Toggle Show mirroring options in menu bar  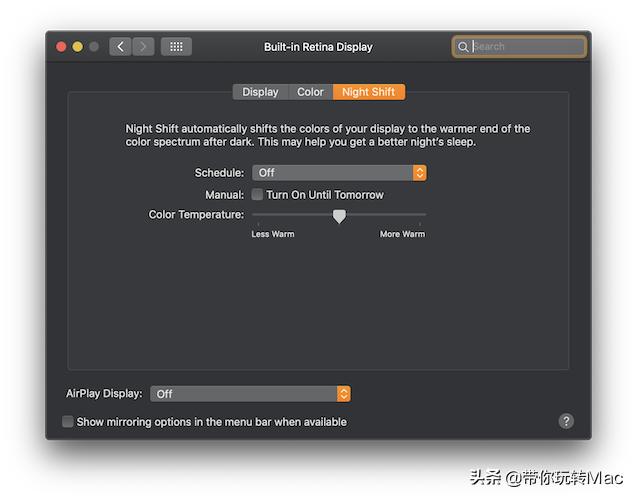click(68, 422)
